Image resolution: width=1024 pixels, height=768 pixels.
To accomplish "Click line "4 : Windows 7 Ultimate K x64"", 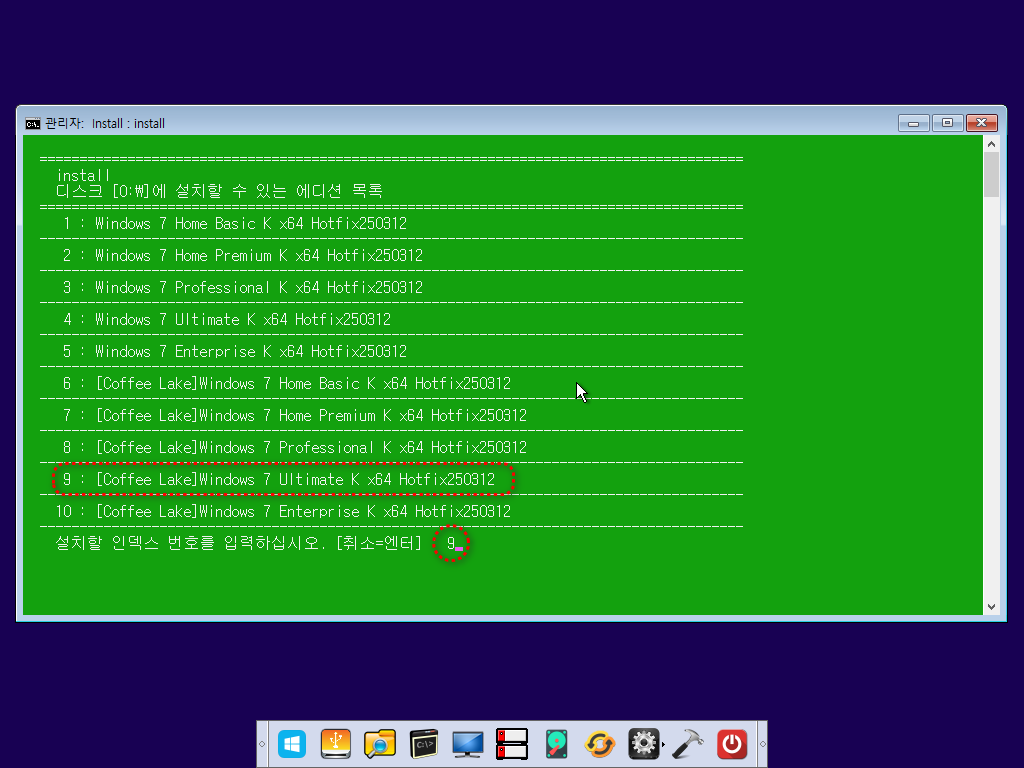I will tap(227, 319).
